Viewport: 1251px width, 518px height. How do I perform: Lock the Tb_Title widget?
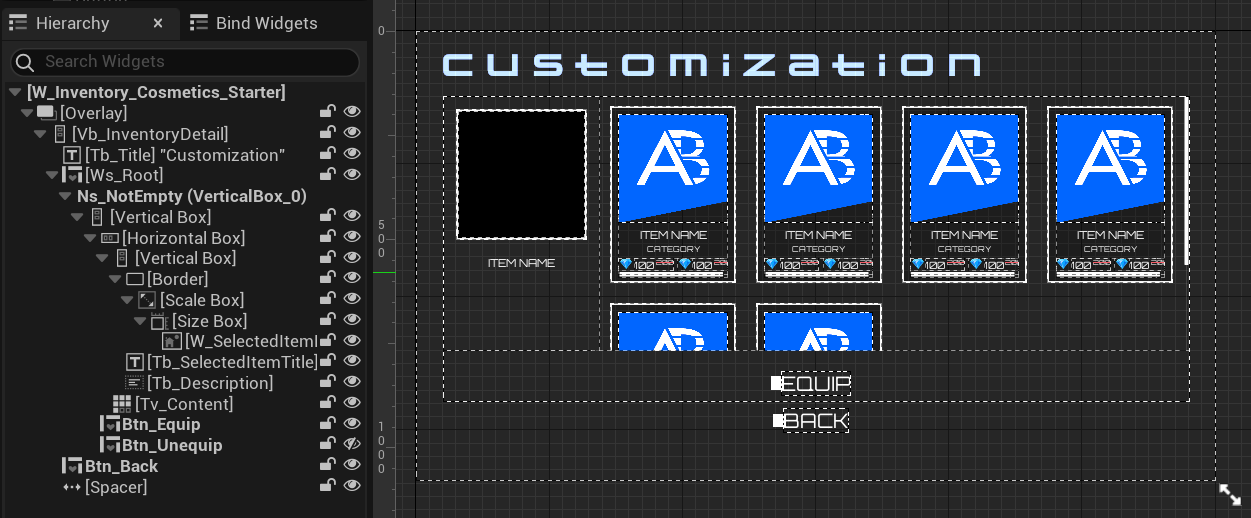click(x=327, y=155)
